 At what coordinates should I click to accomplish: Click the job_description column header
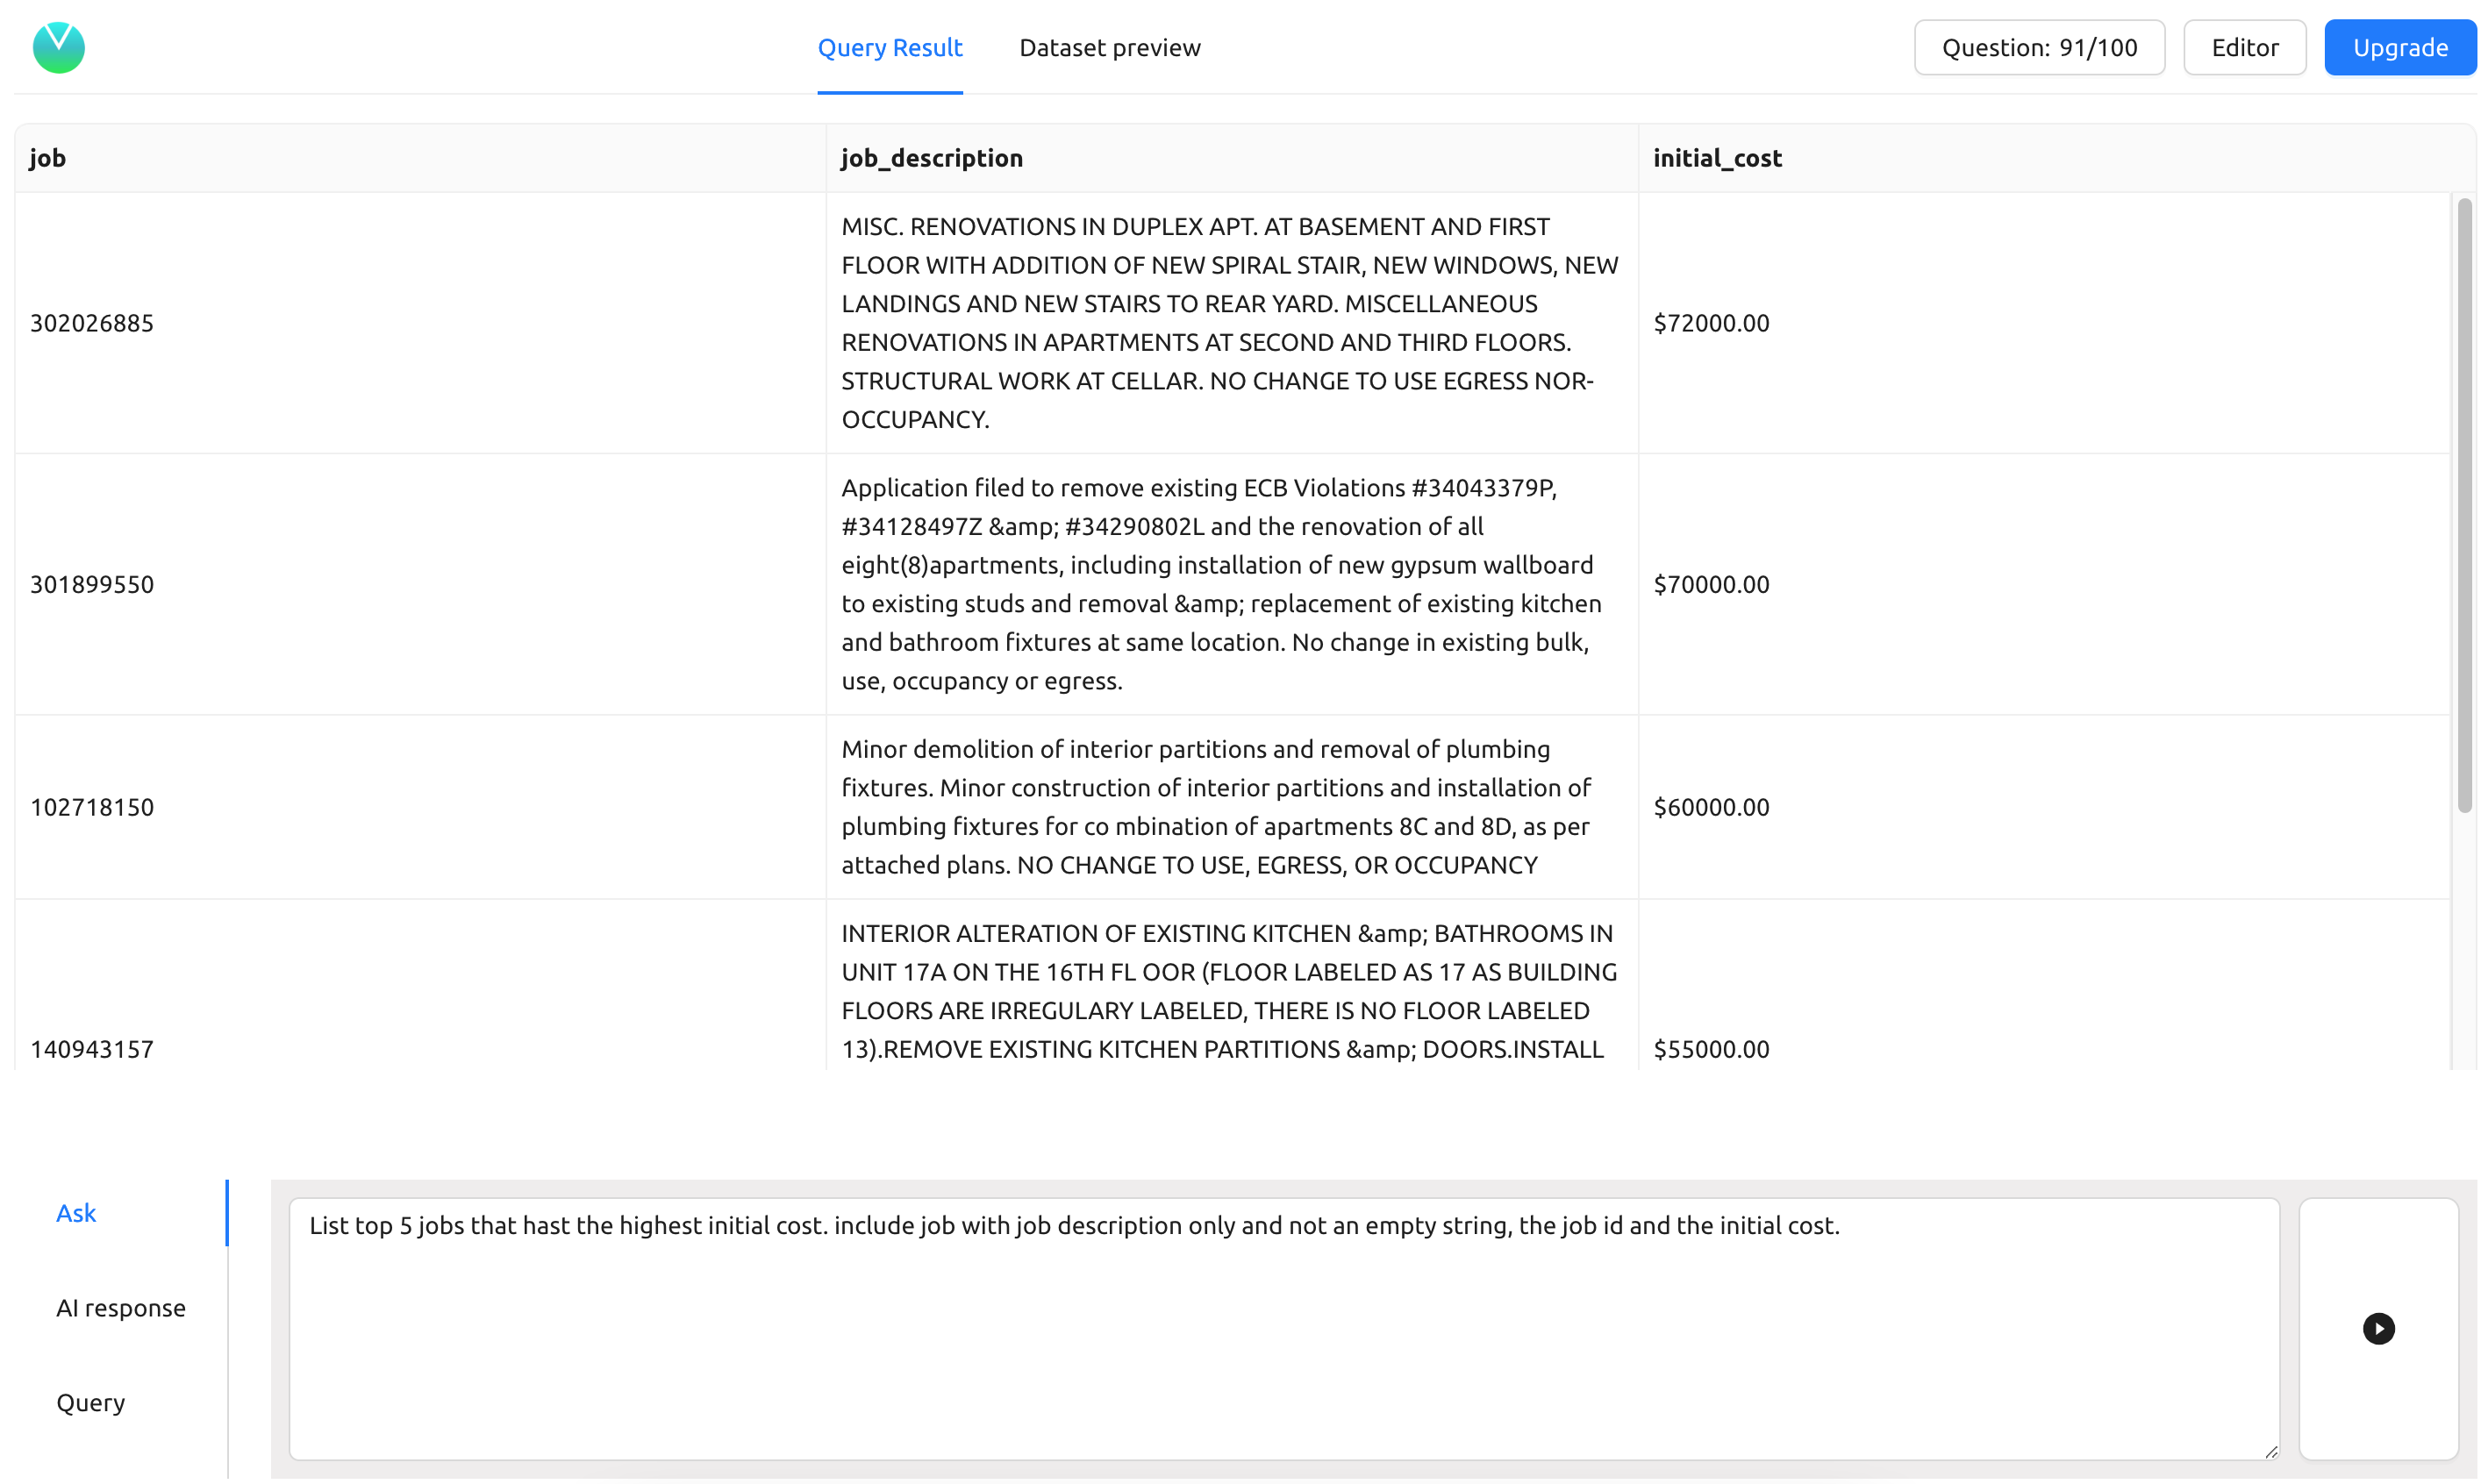(931, 158)
